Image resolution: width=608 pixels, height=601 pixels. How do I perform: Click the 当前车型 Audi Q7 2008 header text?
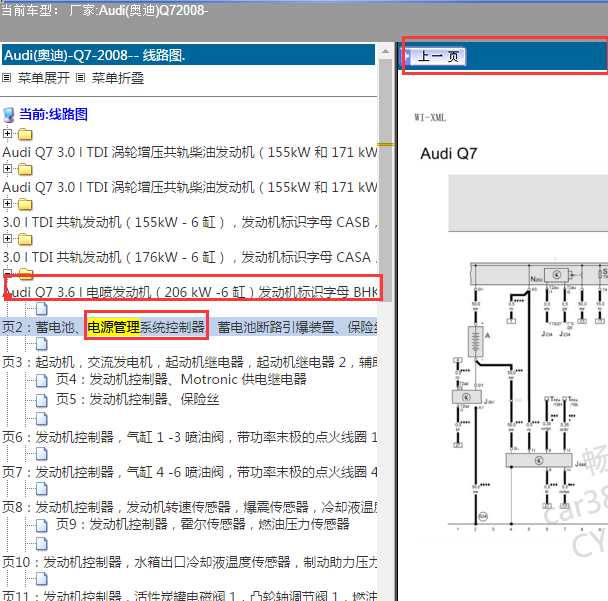pyautogui.click(x=105, y=10)
